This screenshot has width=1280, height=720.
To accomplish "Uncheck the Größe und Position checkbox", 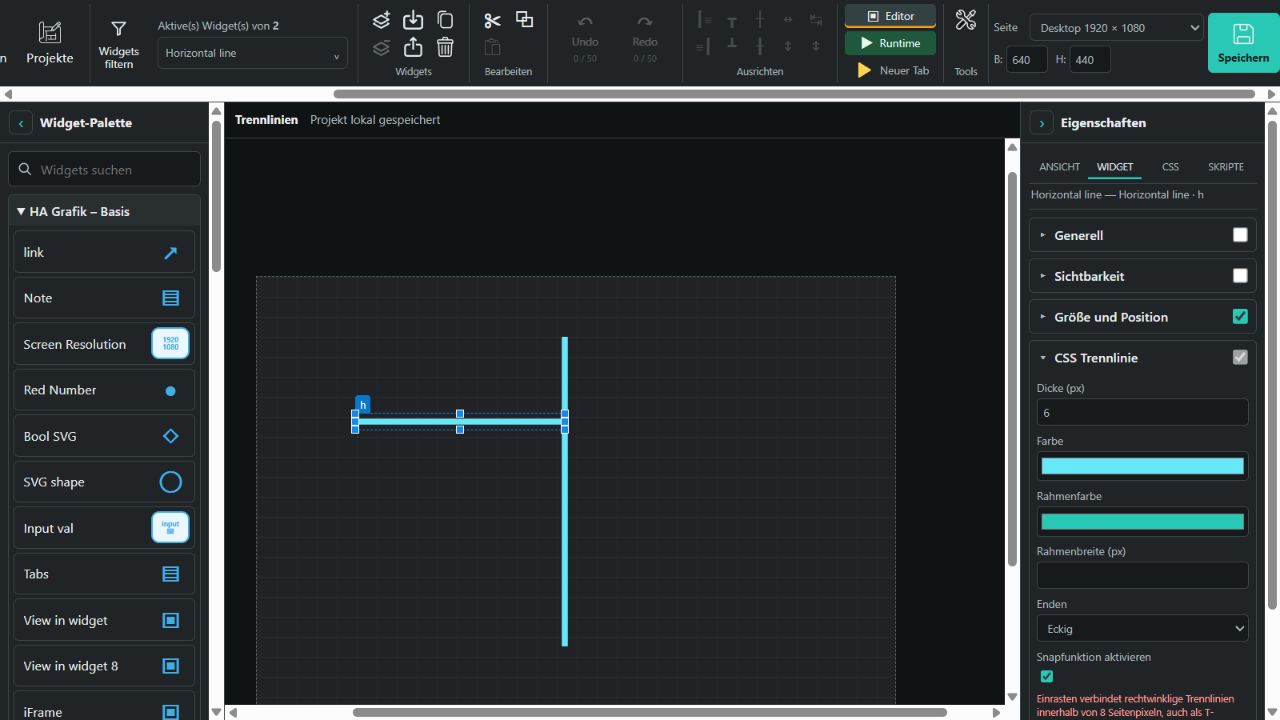I will [1240, 317].
